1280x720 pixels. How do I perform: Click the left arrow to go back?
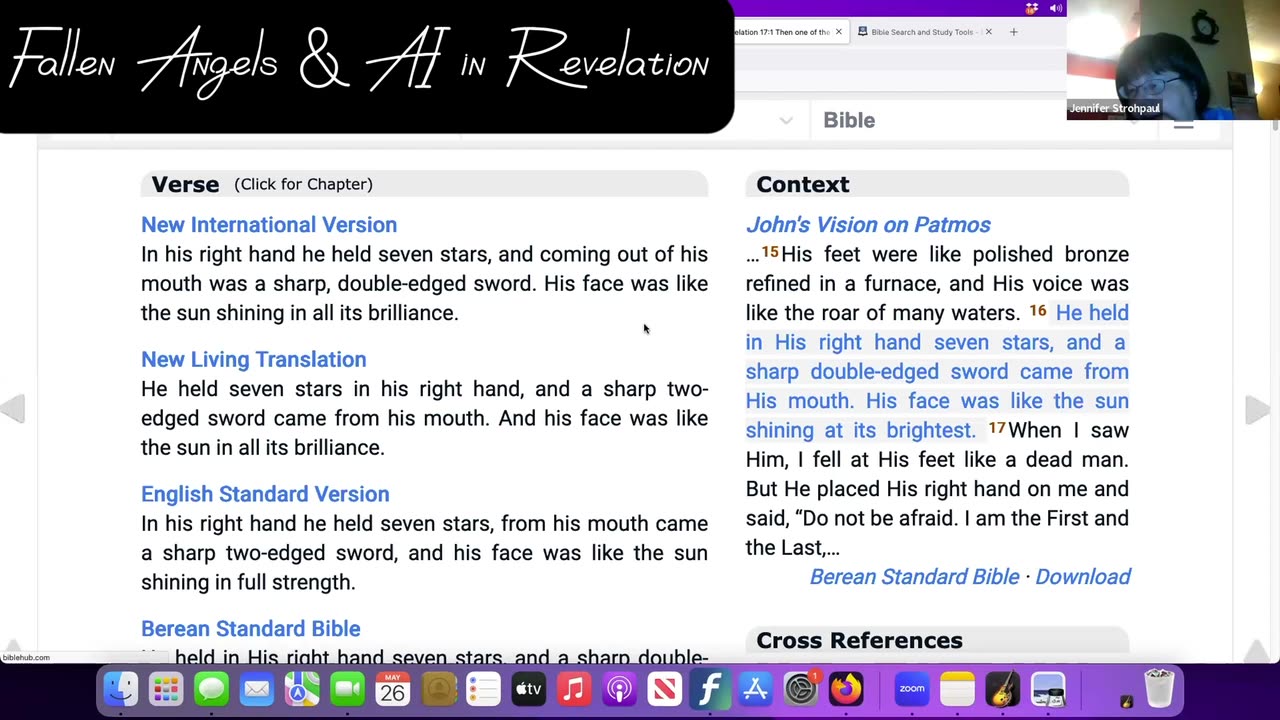[x=15, y=409]
